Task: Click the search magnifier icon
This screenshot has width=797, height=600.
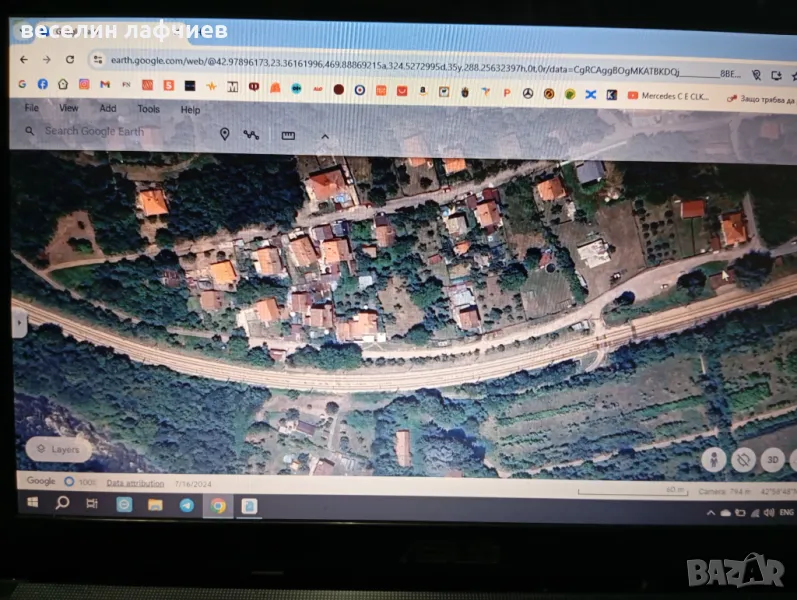Action: [x=29, y=131]
